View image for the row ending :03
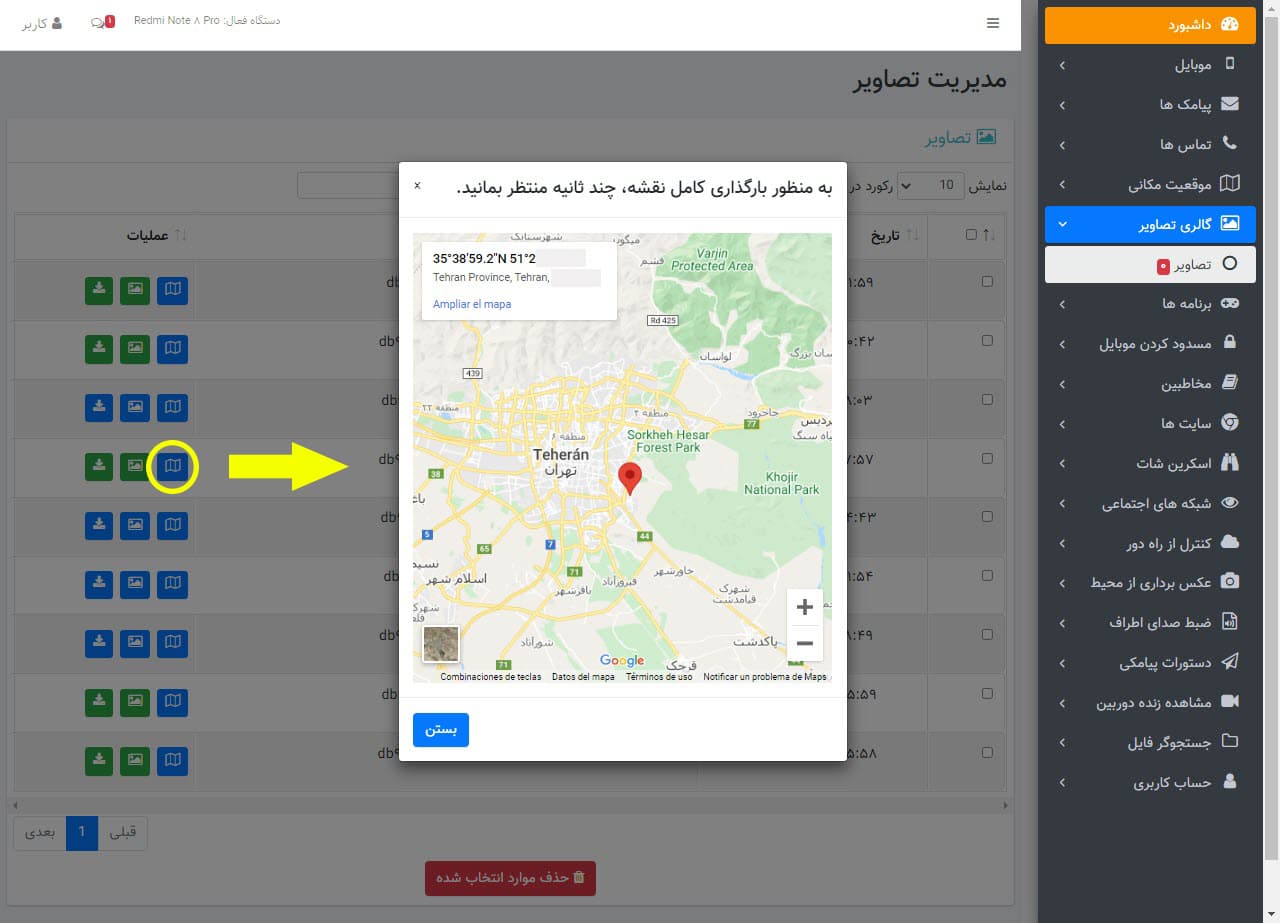Viewport: 1280px width, 923px height. pyautogui.click(x=135, y=408)
